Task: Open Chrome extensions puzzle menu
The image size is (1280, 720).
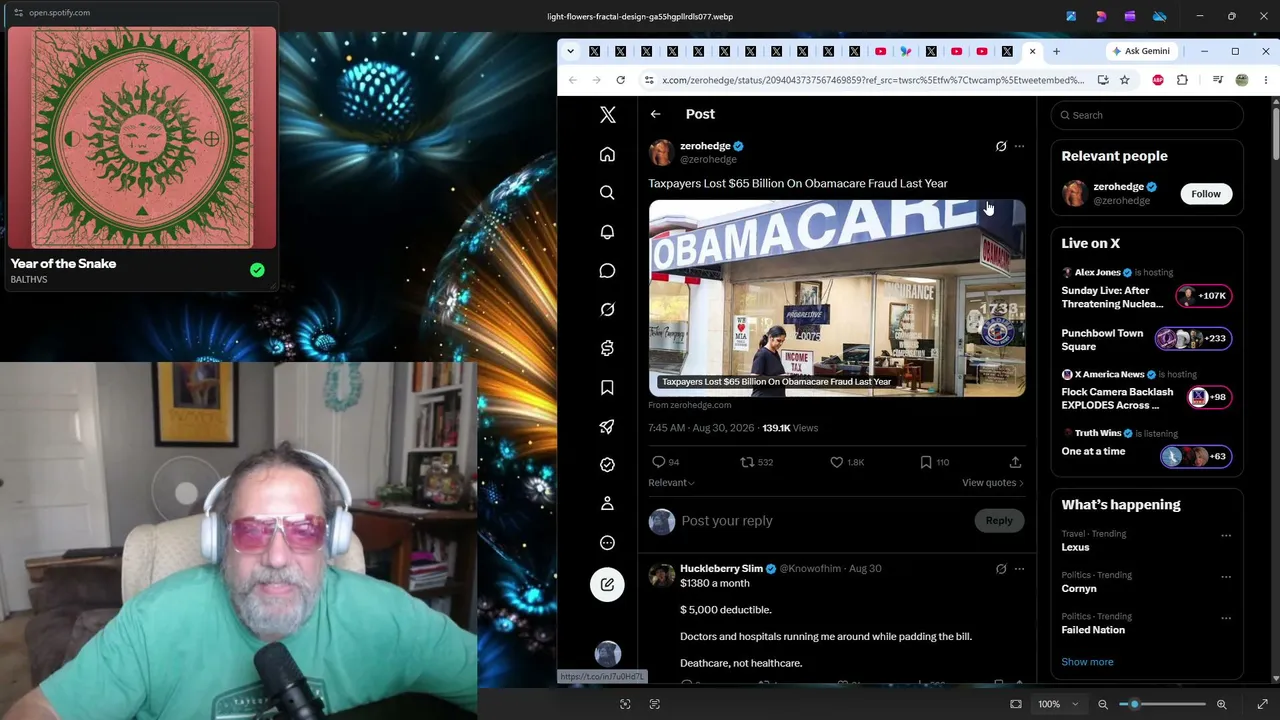Action: point(1182,80)
